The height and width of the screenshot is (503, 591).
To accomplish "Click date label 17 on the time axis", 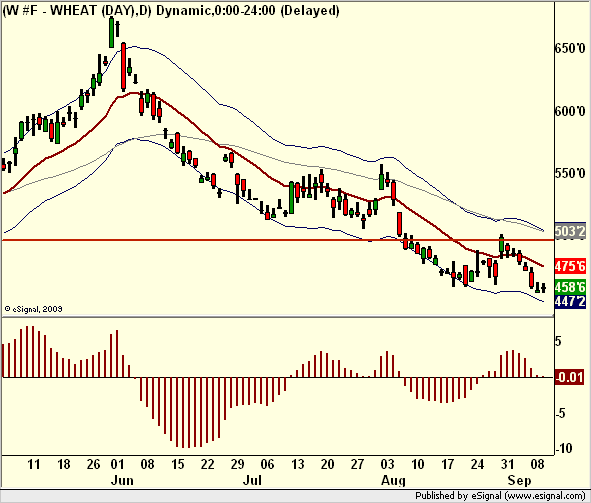I will 447,464.
